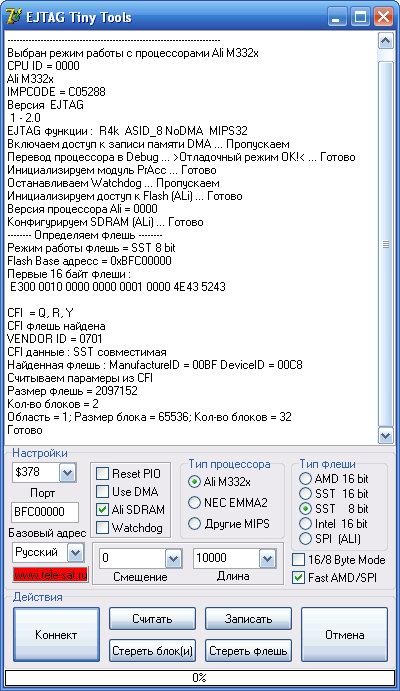Click the log line 'Flash Base адресс = 0xBFC00000'

coord(89,261)
